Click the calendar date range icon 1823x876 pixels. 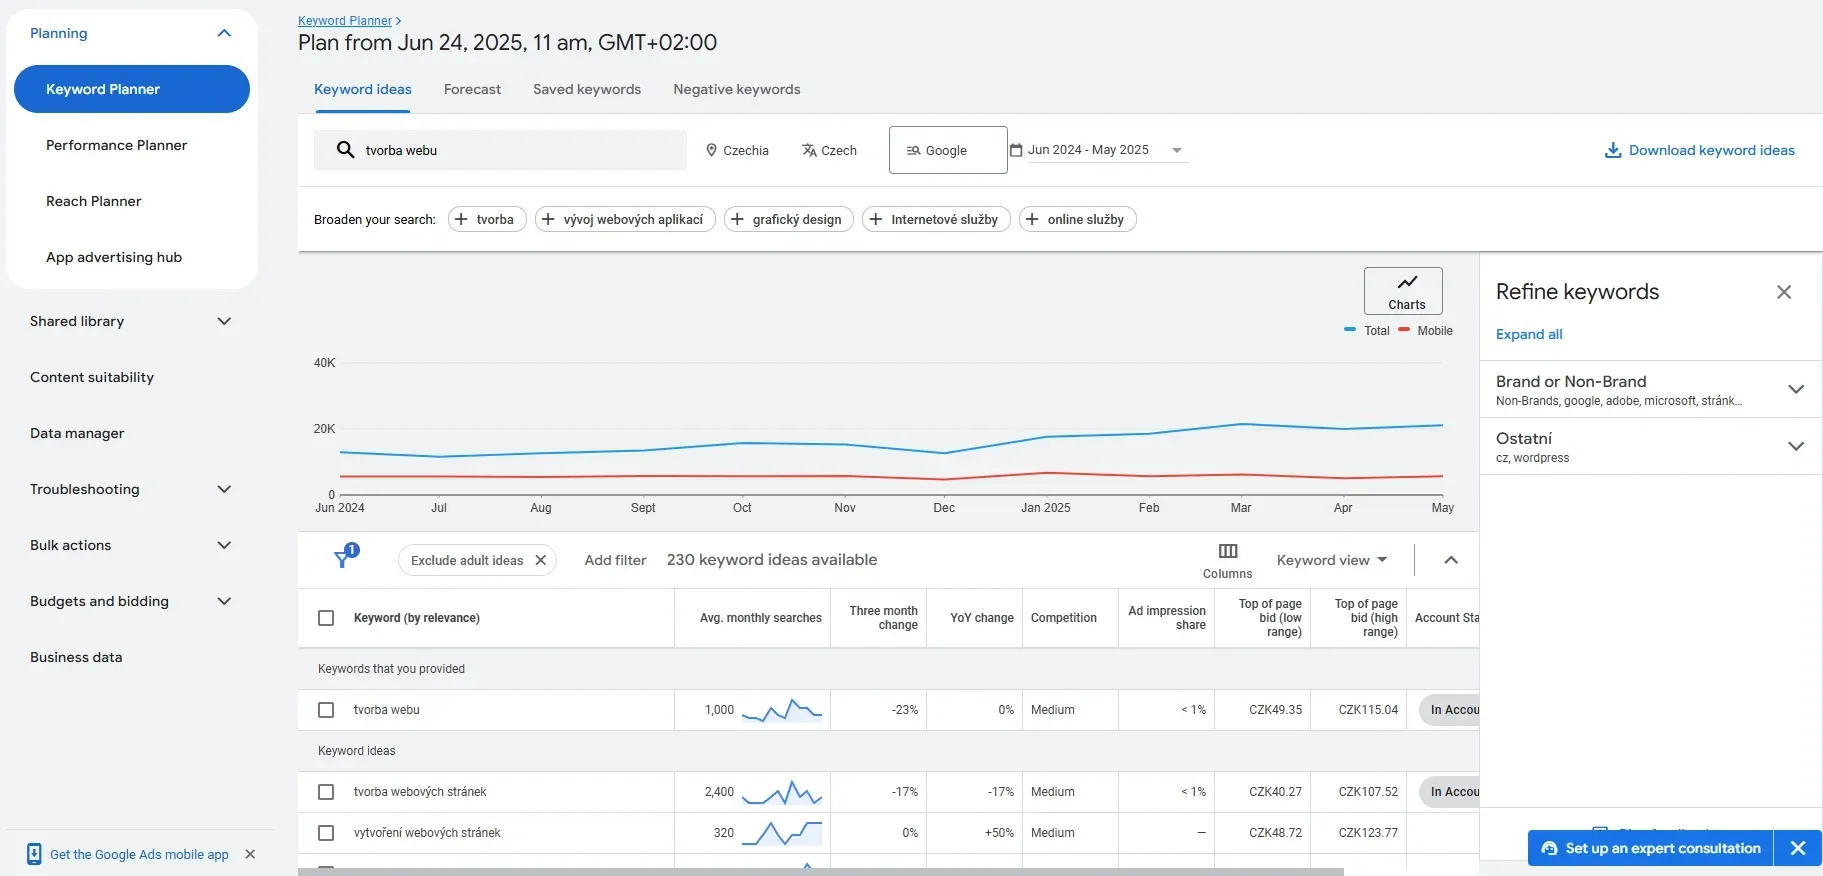click(1016, 150)
